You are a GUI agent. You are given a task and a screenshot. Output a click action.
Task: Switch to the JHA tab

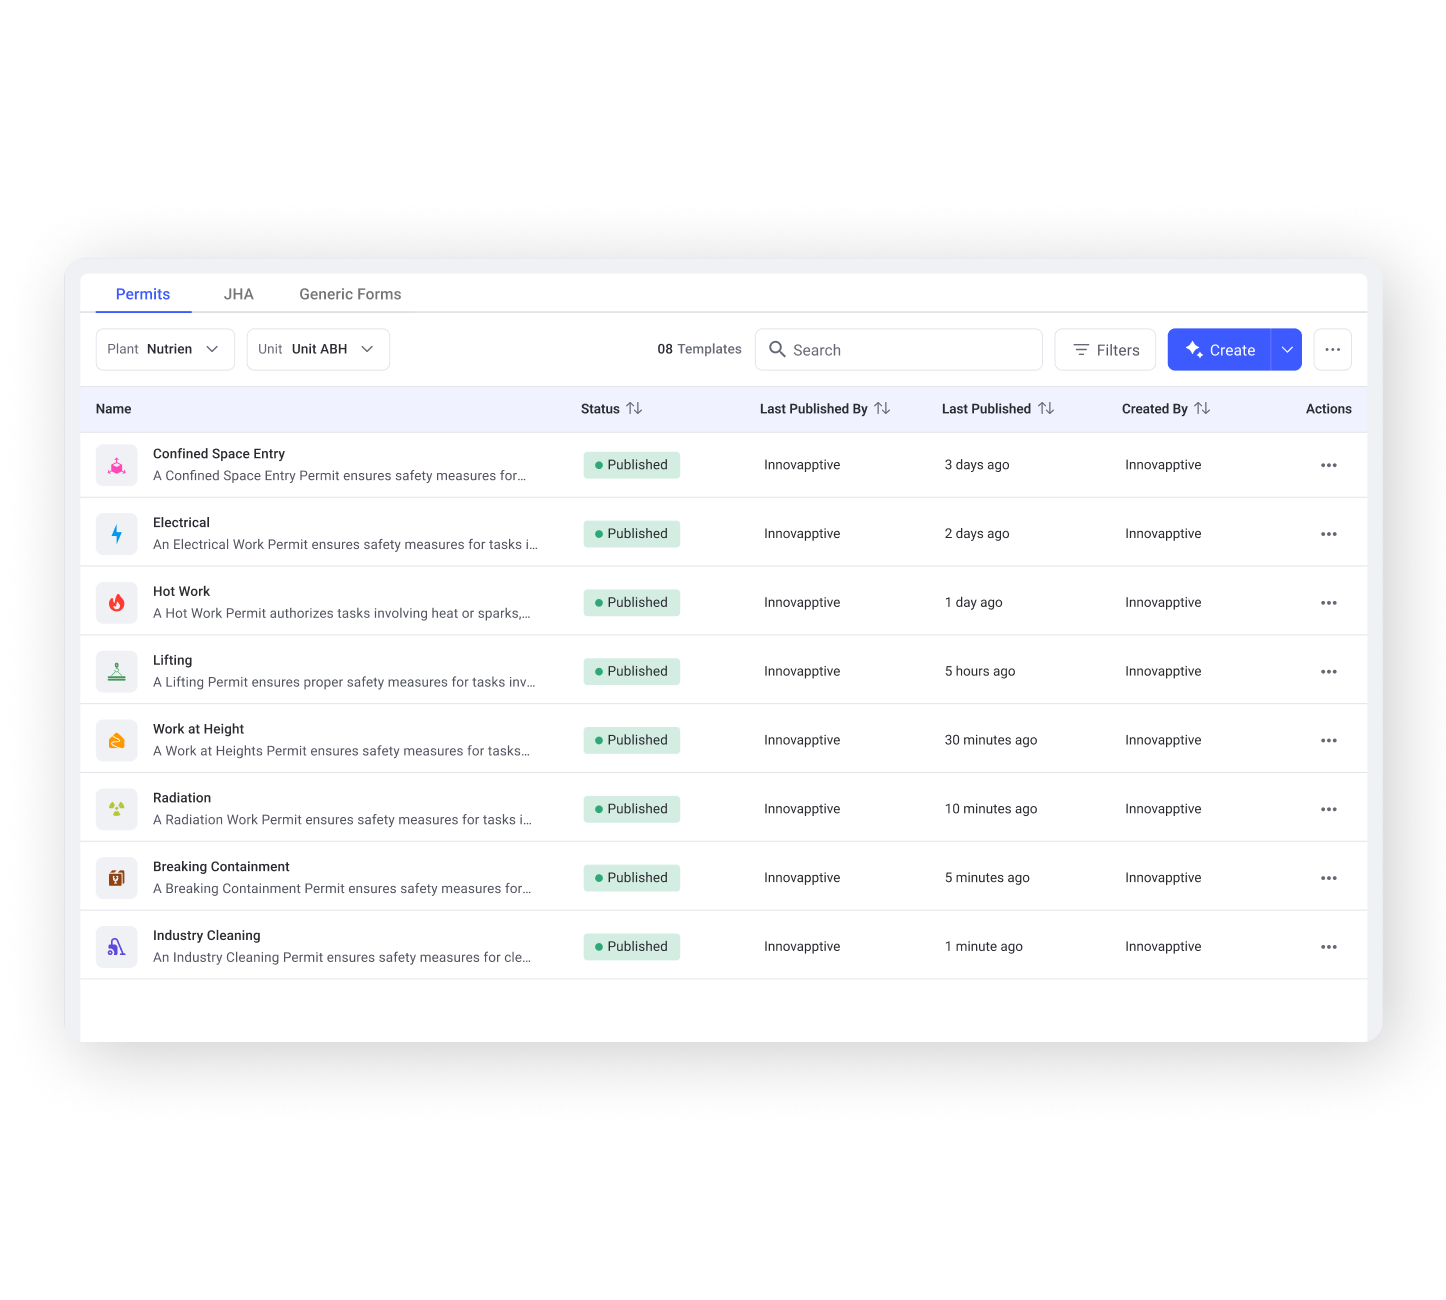pyautogui.click(x=238, y=294)
